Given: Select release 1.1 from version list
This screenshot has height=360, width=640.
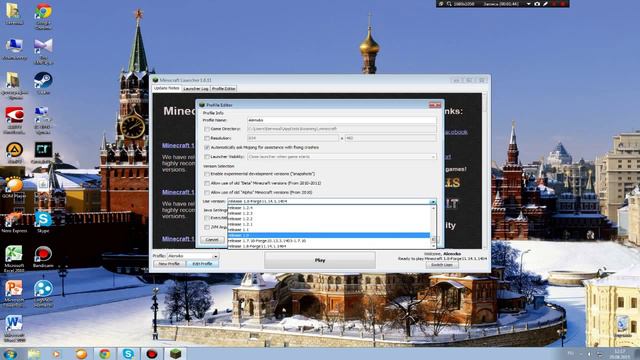Looking at the screenshot, I should pos(329,230).
